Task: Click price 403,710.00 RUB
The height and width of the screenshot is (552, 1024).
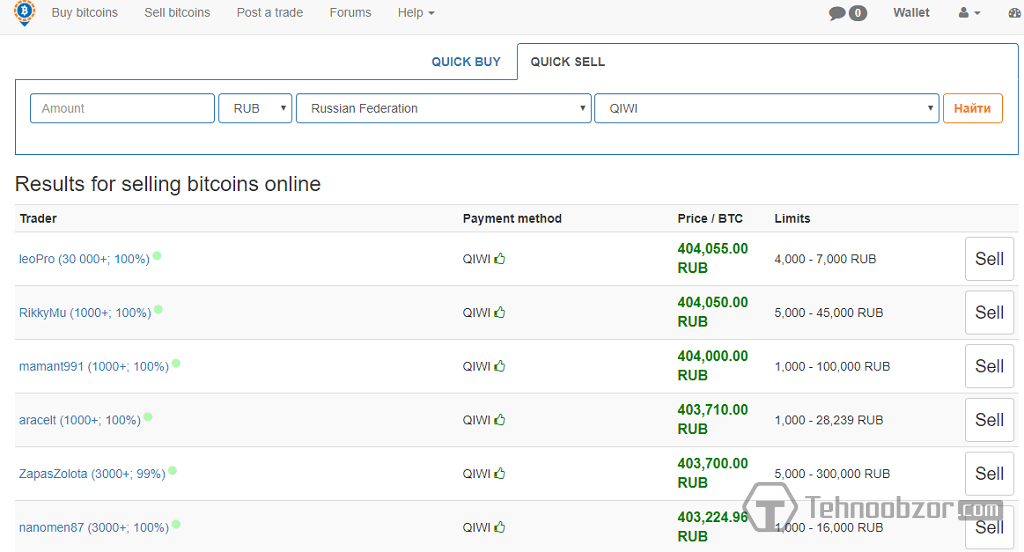Action: (712, 419)
